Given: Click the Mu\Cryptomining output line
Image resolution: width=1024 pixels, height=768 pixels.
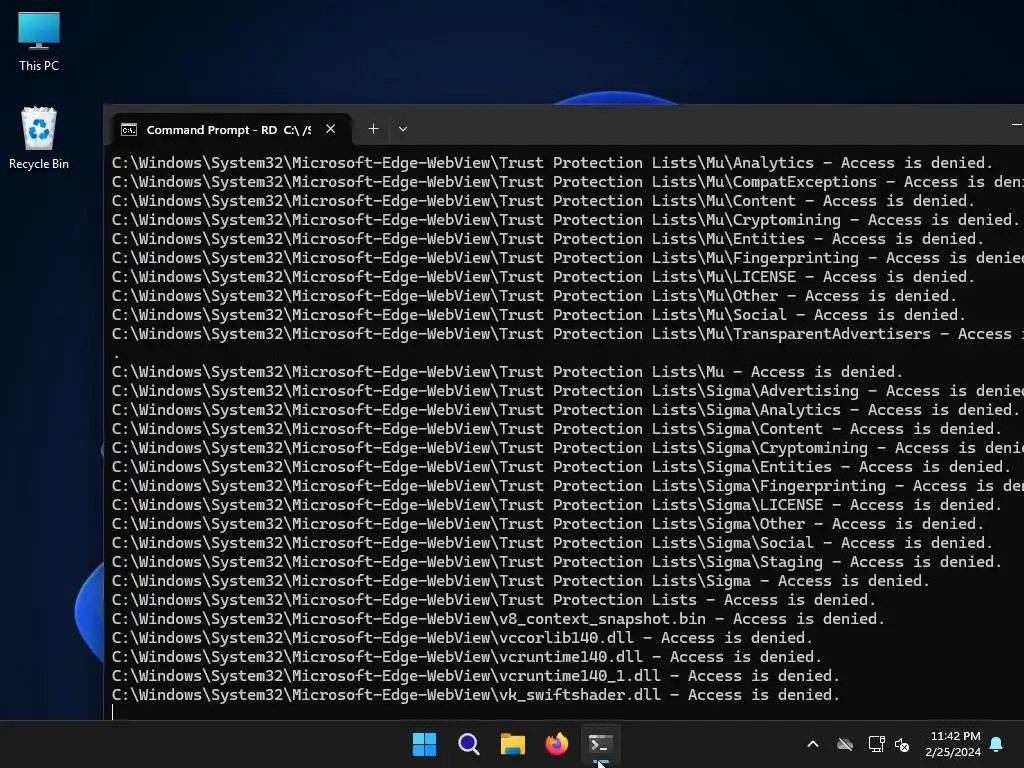Looking at the screenshot, I should [566, 220].
